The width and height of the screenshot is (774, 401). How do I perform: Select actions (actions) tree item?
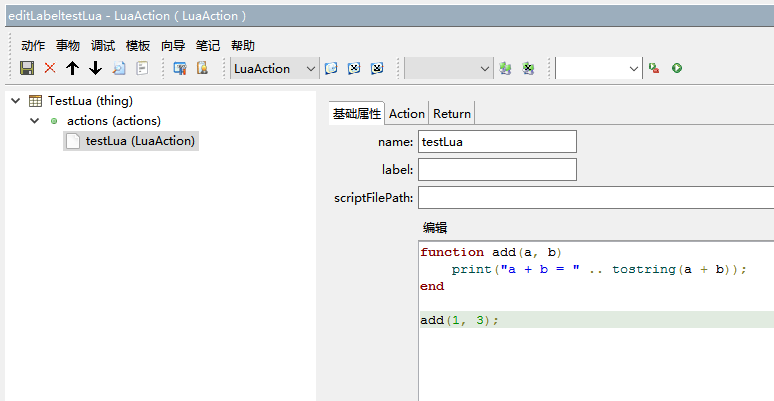(x=114, y=121)
